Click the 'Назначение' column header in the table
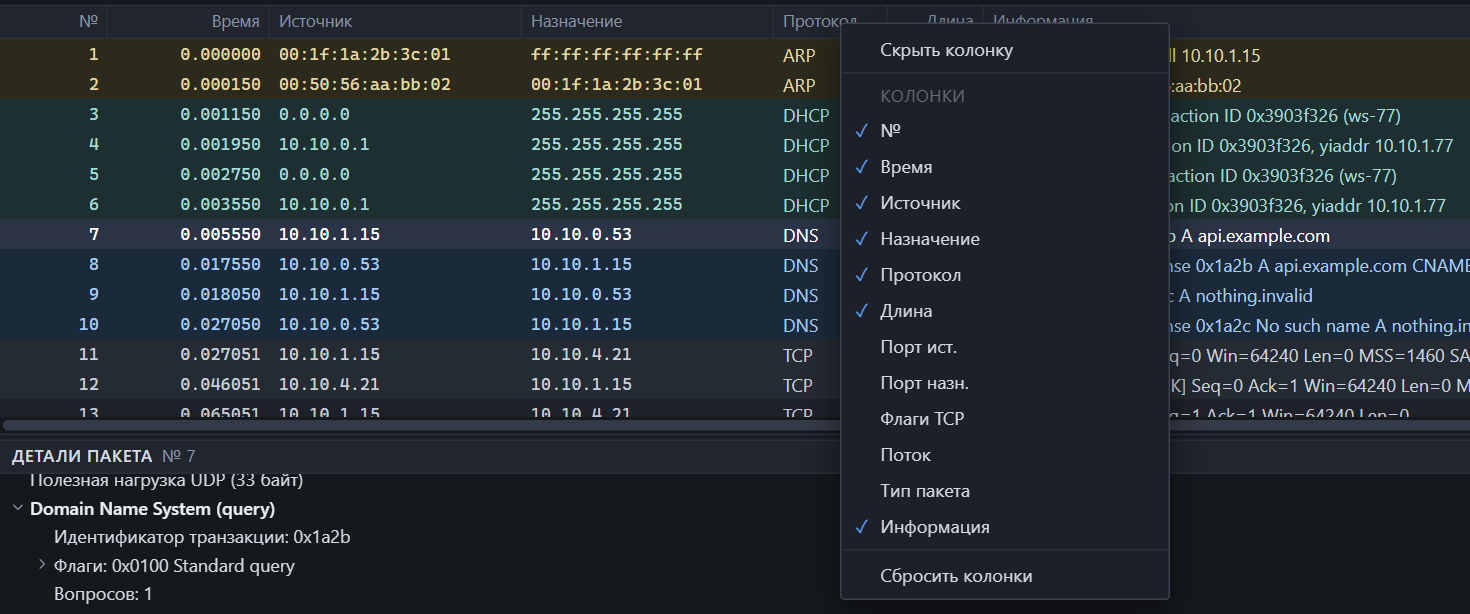The width and height of the screenshot is (1470, 614). (647, 21)
